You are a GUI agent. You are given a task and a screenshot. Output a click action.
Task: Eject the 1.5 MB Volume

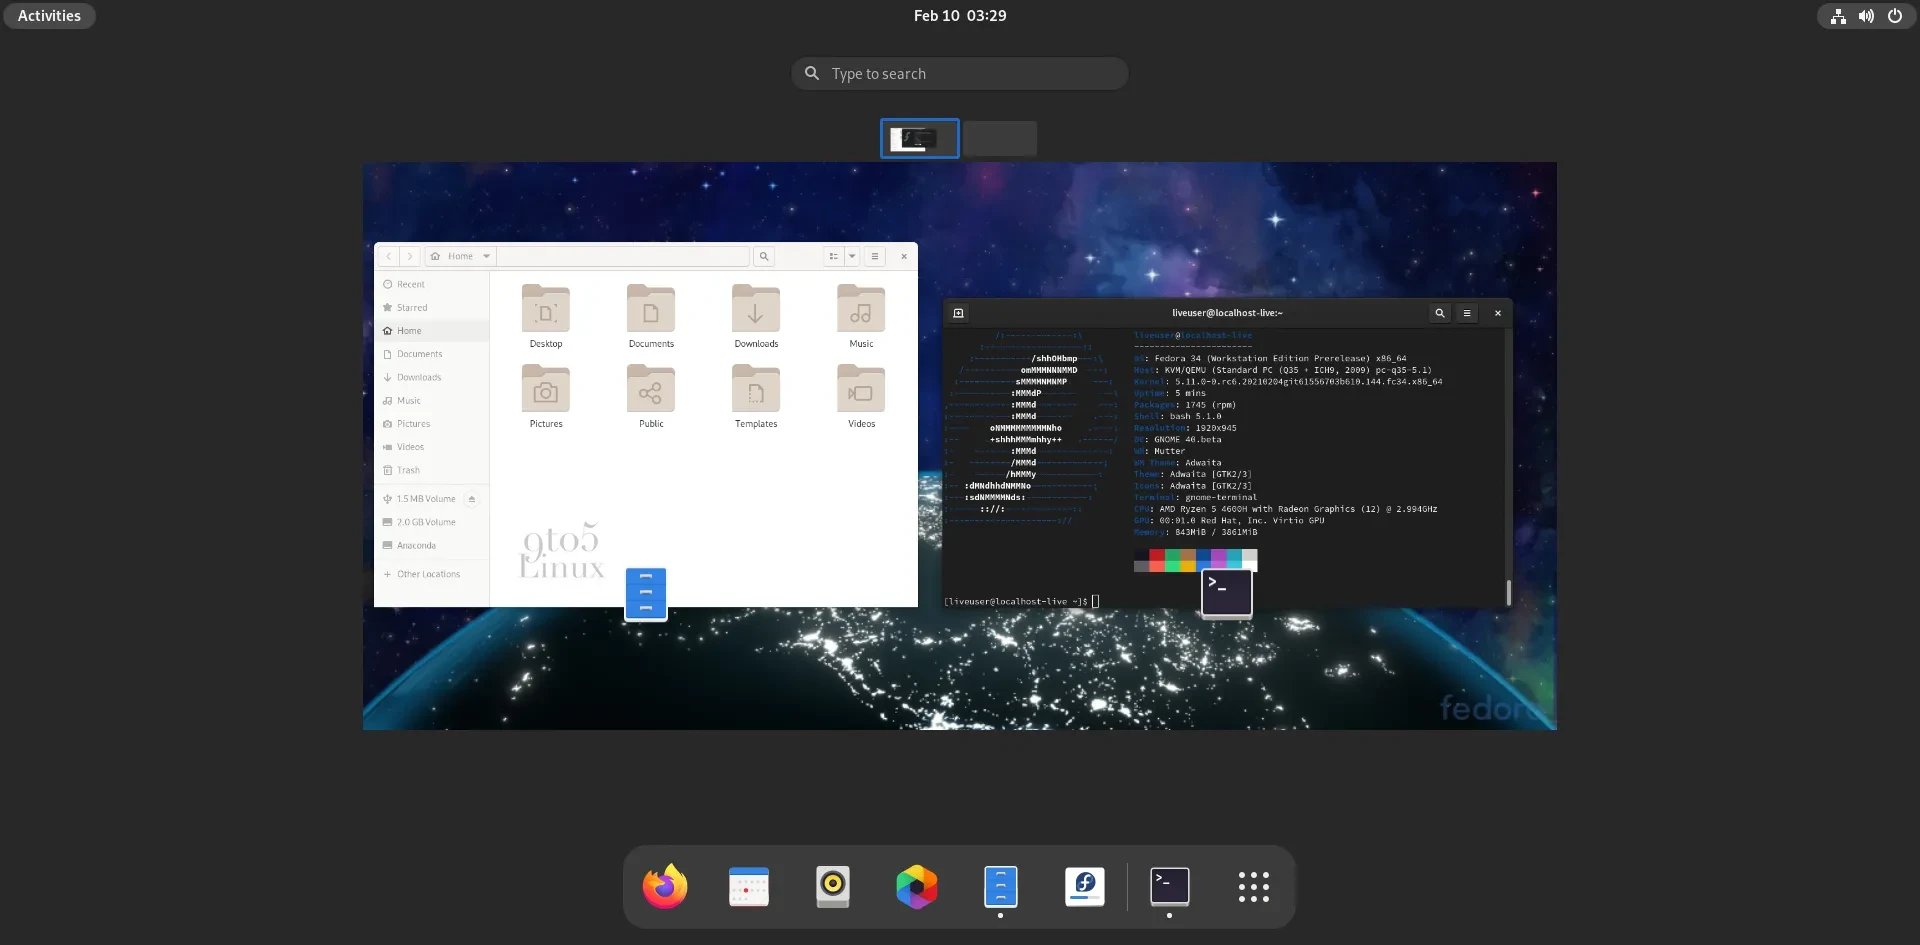coord(472,499)
